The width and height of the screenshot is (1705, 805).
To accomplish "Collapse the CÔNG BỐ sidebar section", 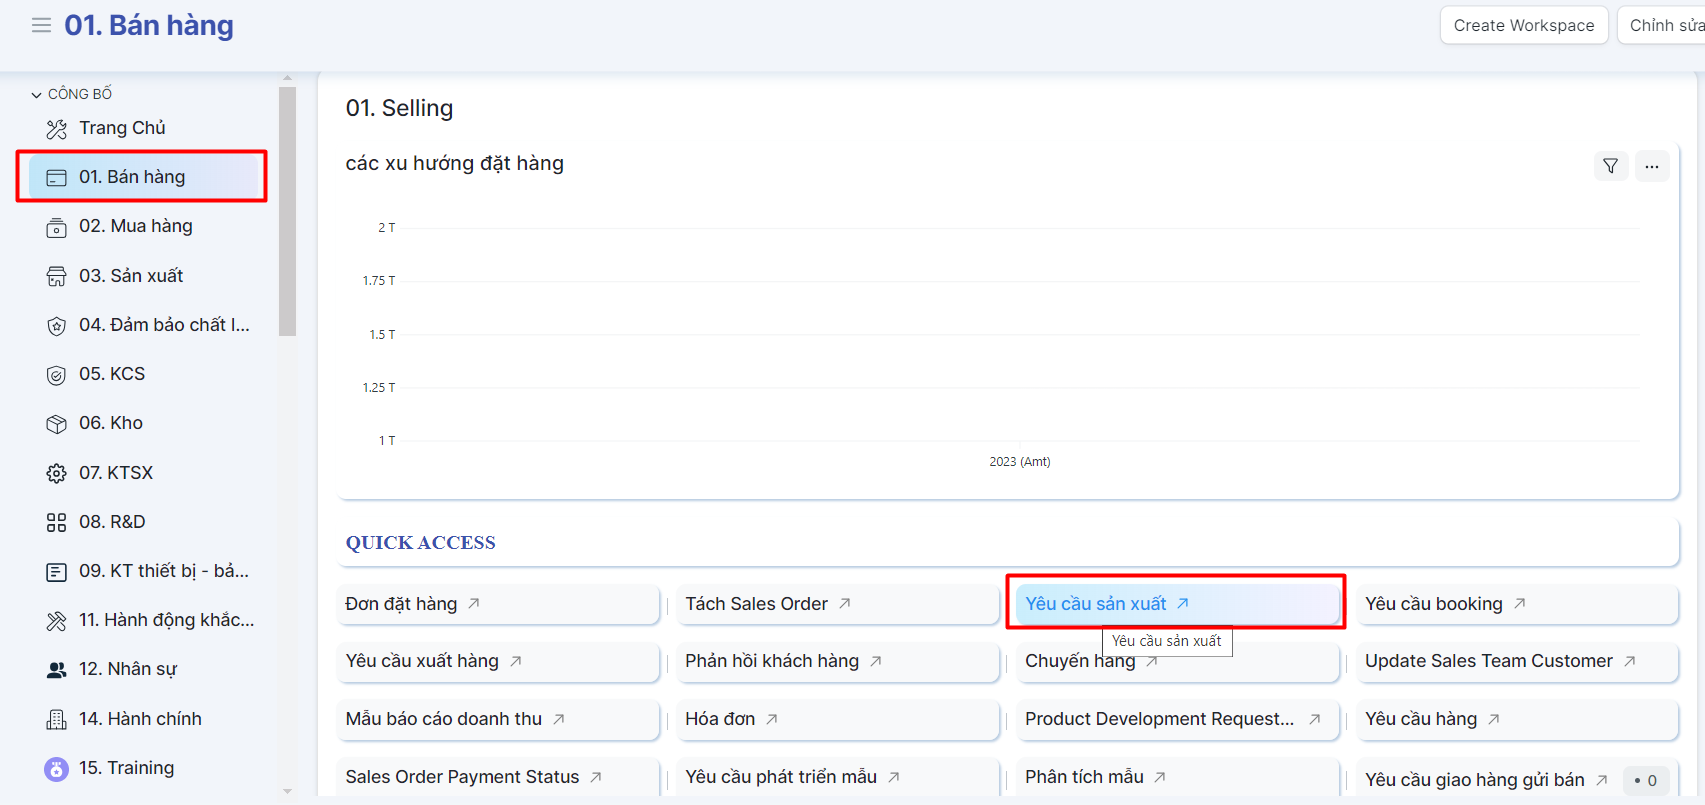I will point(37,94).
